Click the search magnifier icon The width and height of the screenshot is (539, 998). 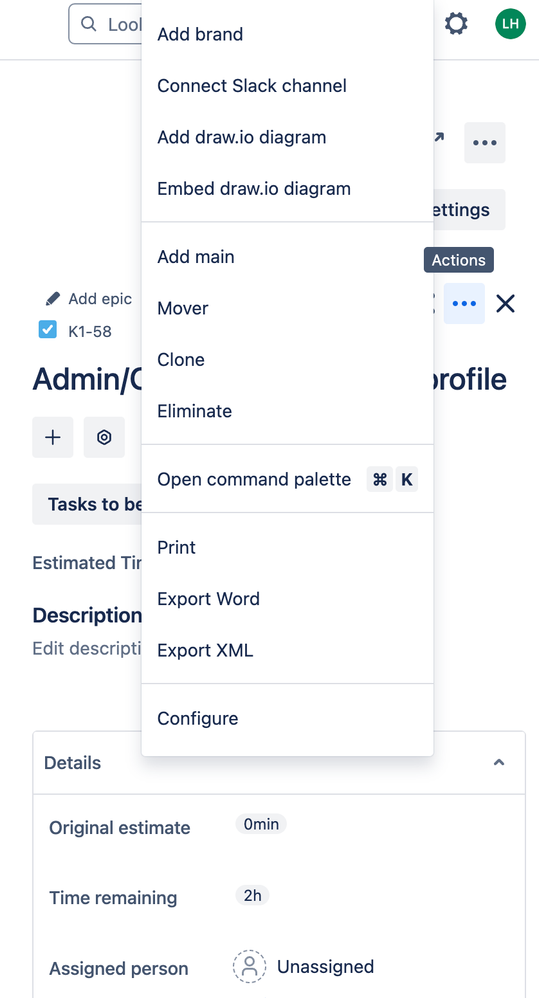pyautogui.click(x=88, y=24)
